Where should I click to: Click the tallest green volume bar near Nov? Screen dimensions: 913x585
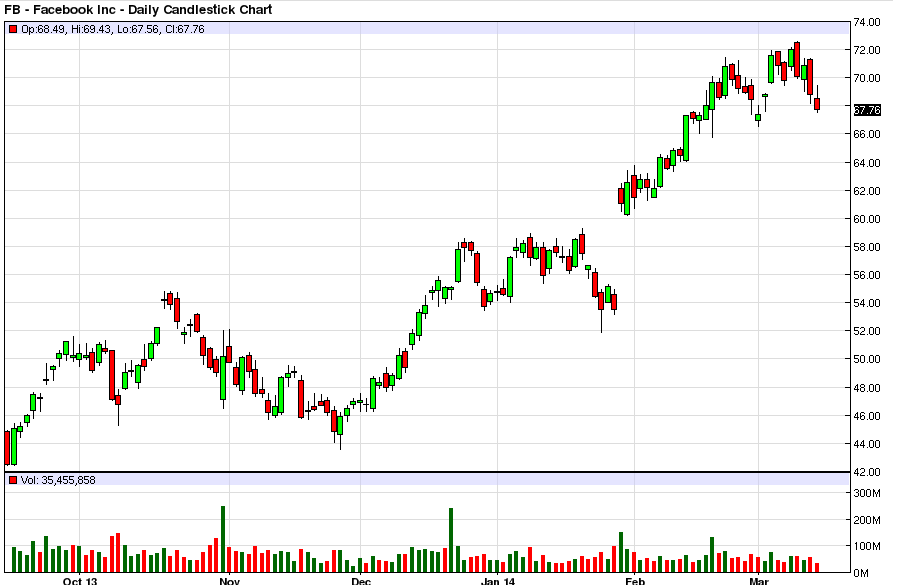pyautogui.click(x=223, y=539)
